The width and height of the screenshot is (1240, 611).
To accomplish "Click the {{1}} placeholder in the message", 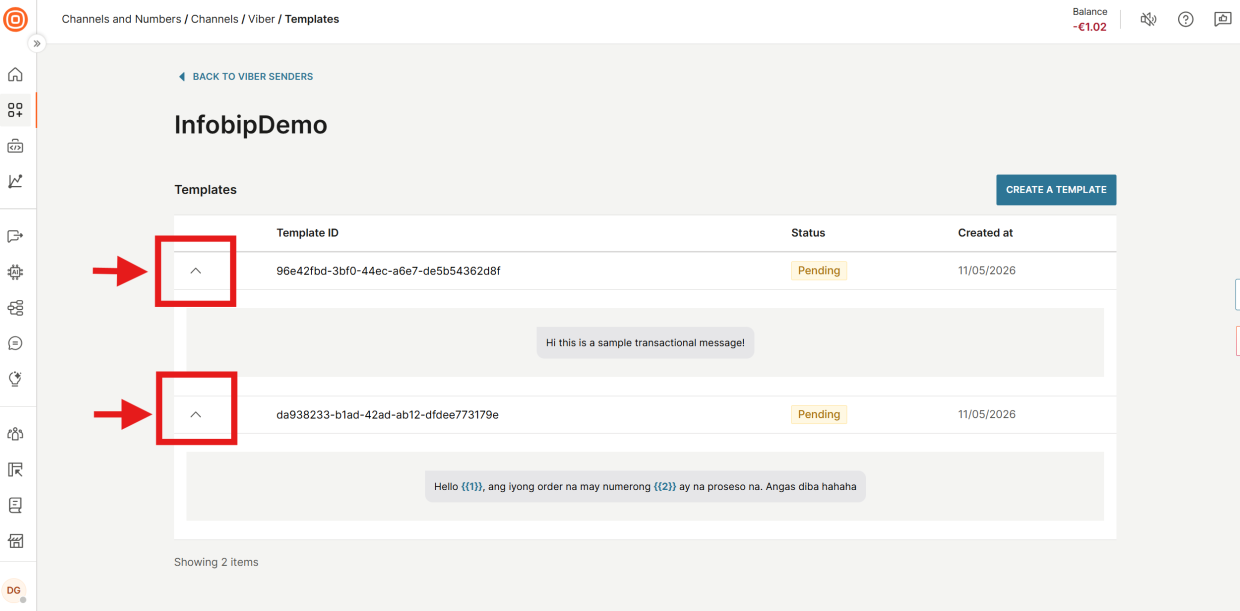I will [x=472, y=487].
